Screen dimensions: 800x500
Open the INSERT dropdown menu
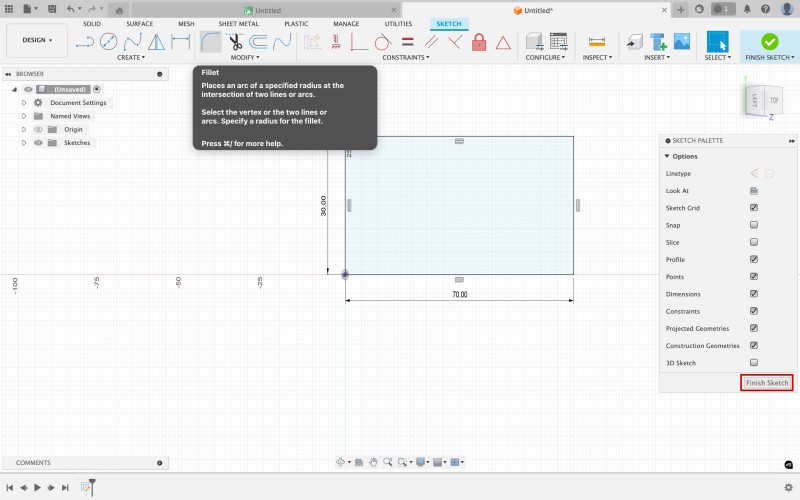657,58
